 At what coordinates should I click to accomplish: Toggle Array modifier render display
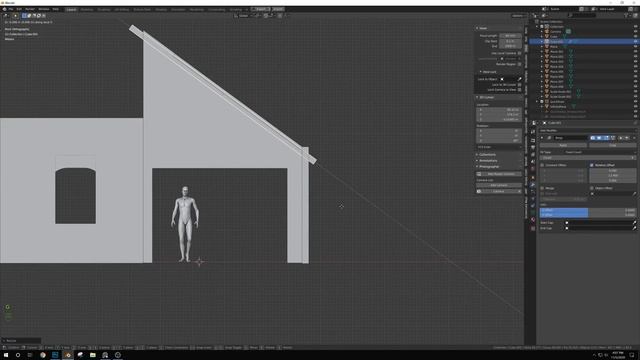click(593, 138)
